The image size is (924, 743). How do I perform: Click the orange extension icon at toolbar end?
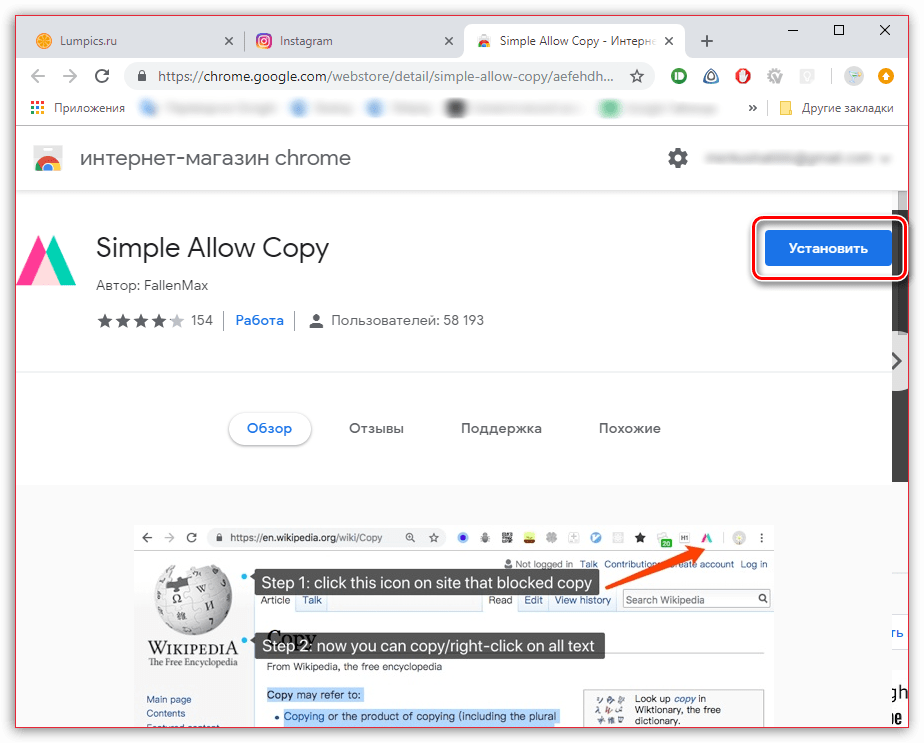tap(885, 76)
